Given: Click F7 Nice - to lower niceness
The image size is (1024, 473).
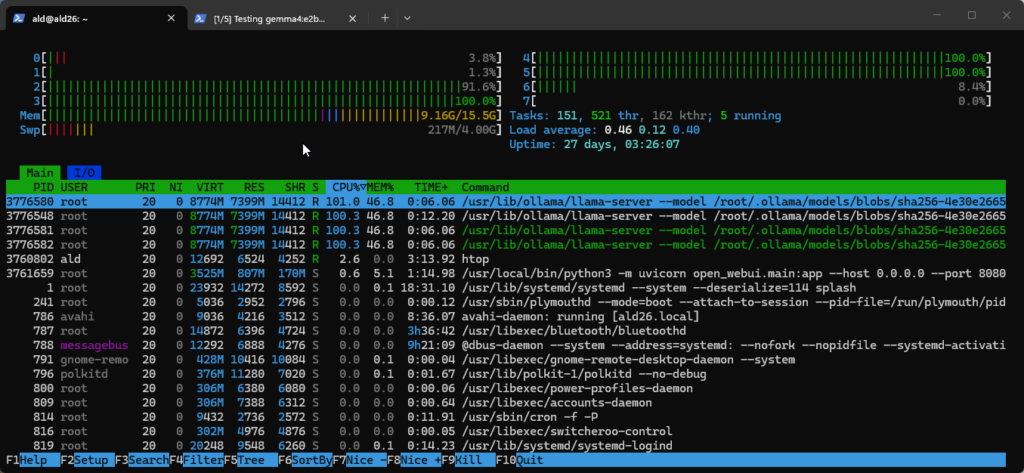Looking at the screenshot, I should (360, 460).
